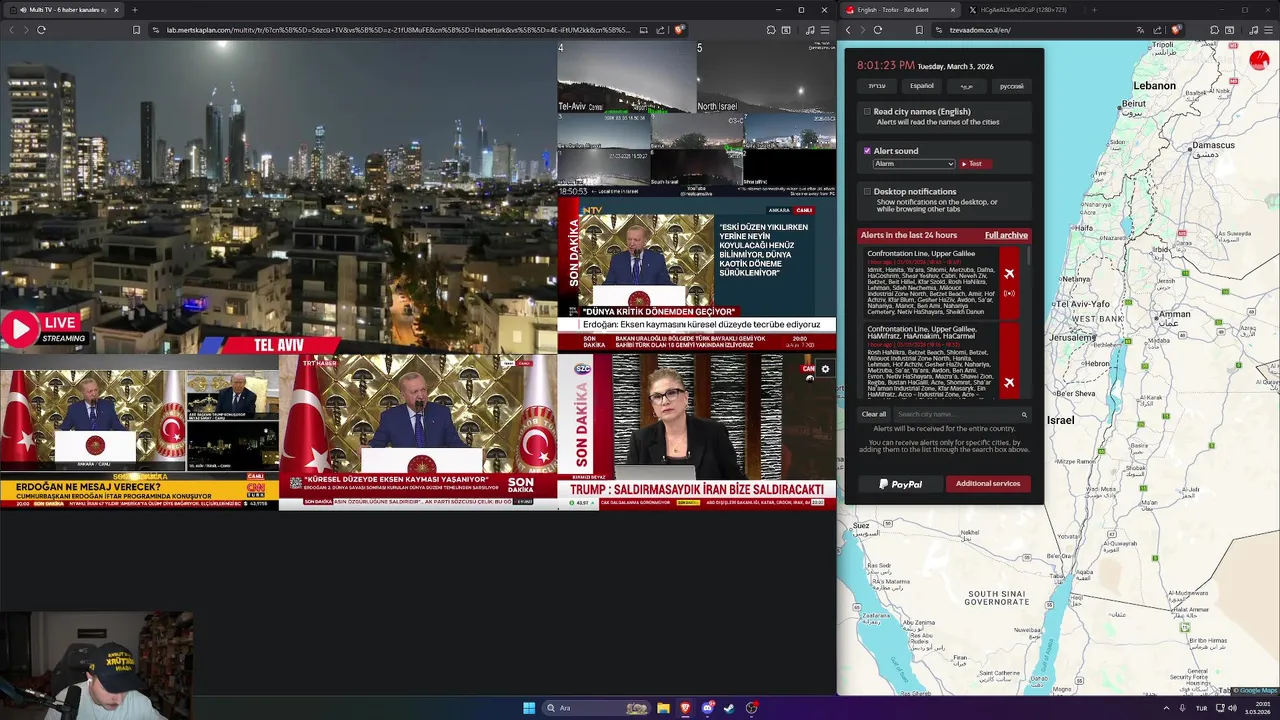1280x720 pixels.
Task: Open the hamburger menu in Multi TV window
Action: [824, 30]
